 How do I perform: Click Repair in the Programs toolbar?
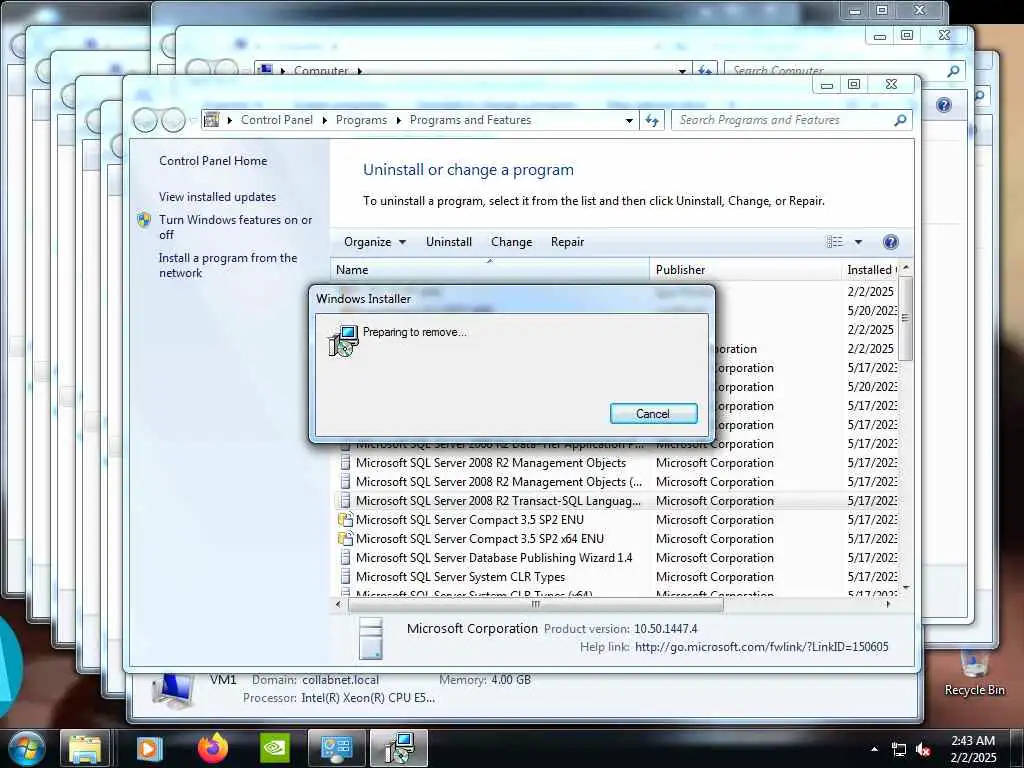(x=567, y=242)
